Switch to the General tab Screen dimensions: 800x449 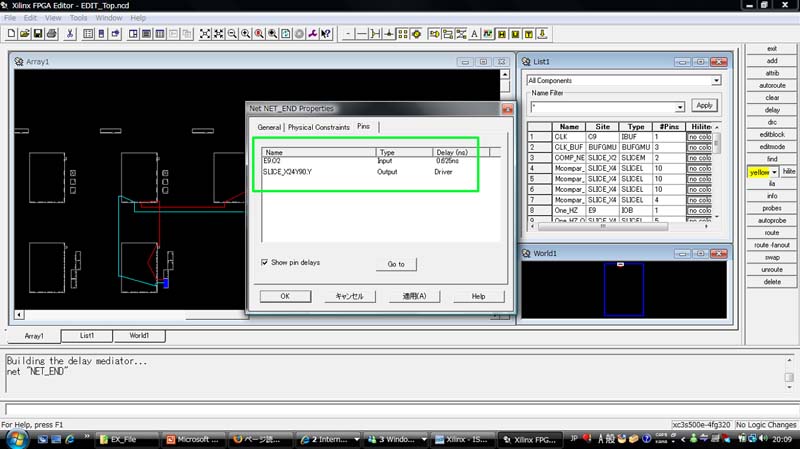click(269, 128)
